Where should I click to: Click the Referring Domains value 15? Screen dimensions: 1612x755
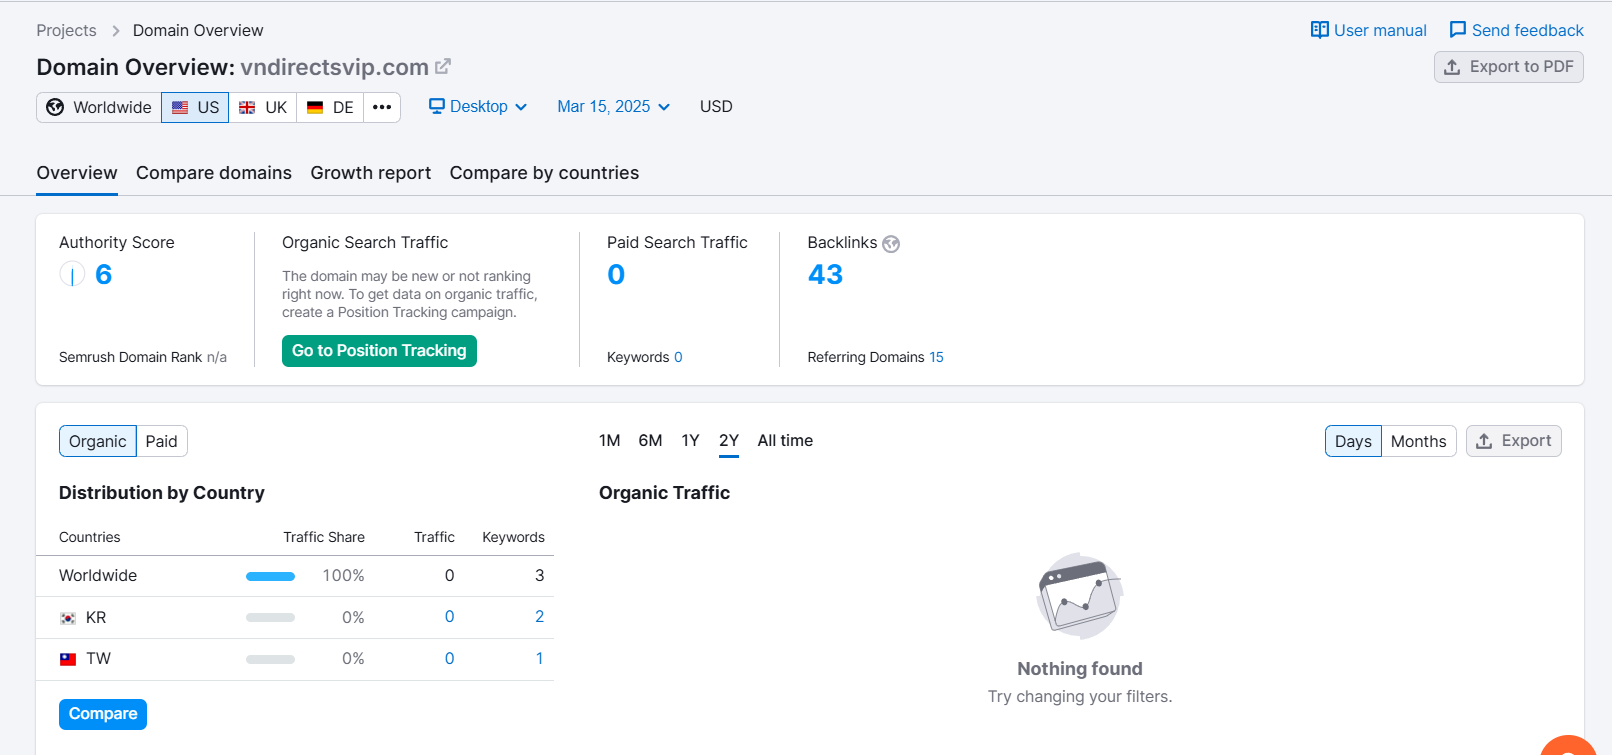[x=936, y=357]
